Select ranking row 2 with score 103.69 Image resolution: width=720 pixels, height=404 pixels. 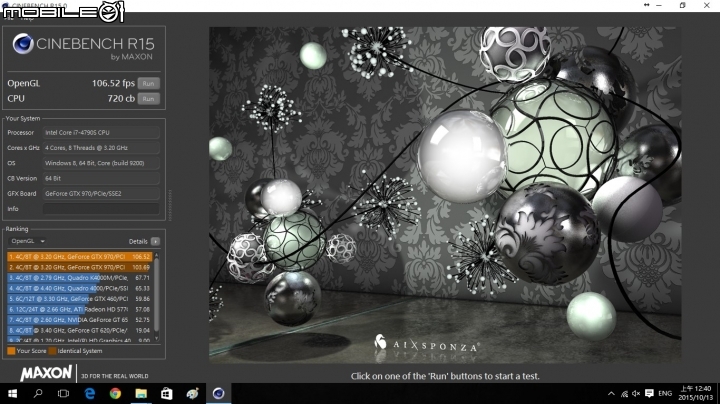(80, 267)
